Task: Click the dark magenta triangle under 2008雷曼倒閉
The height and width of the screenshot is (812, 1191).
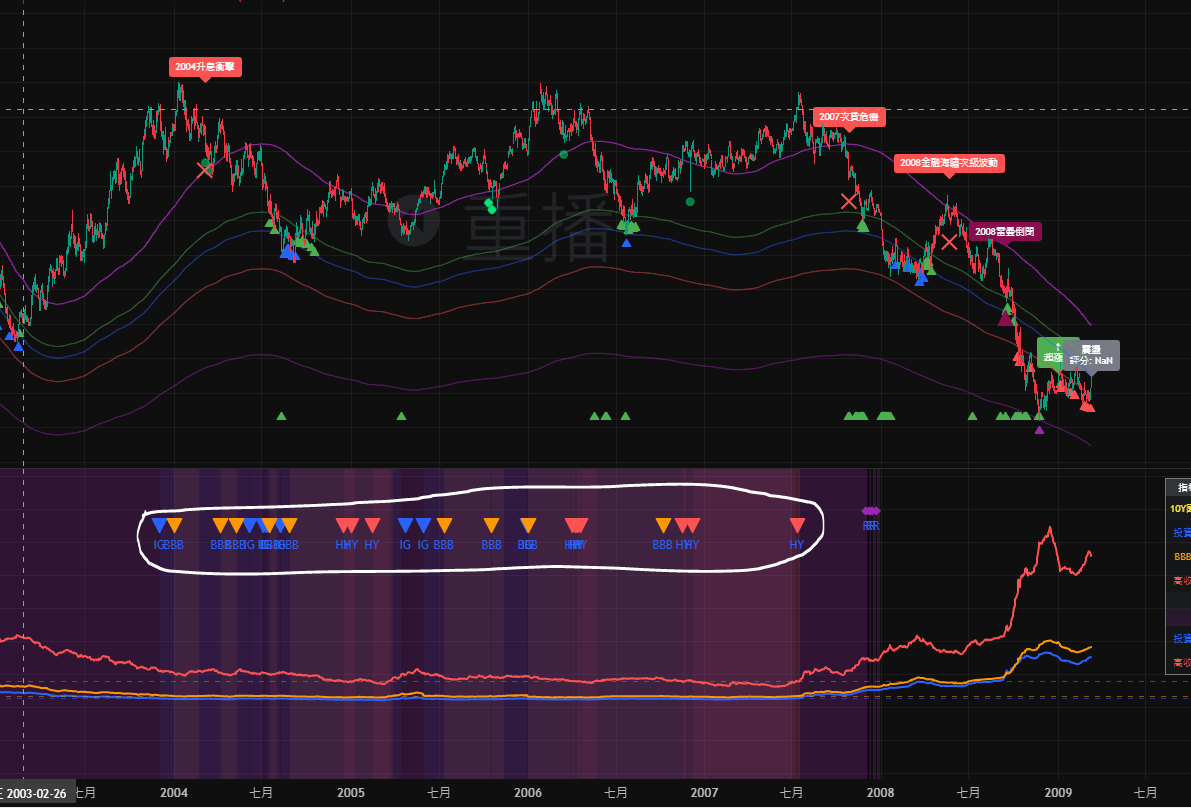Action: click(1005, 318)
